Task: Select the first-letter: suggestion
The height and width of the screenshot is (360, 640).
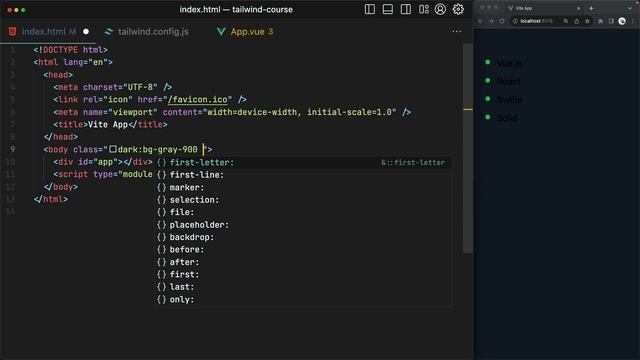Action: (x=304, y=162)
